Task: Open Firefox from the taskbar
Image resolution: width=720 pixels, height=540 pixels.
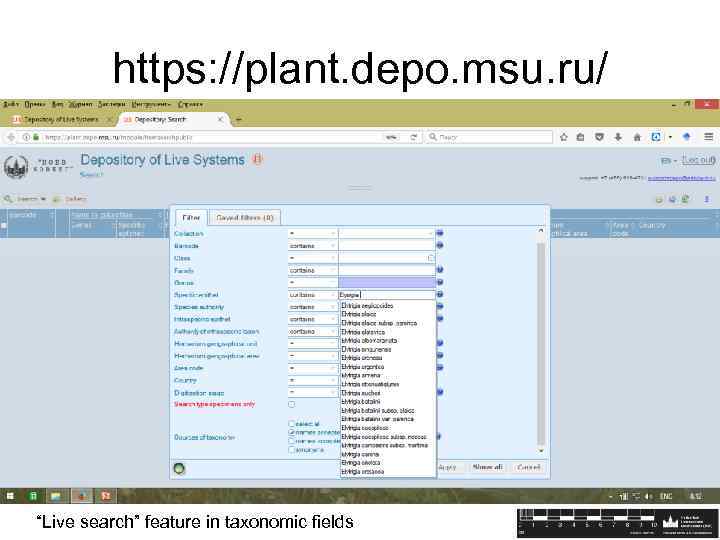Action: coord(81,496)
